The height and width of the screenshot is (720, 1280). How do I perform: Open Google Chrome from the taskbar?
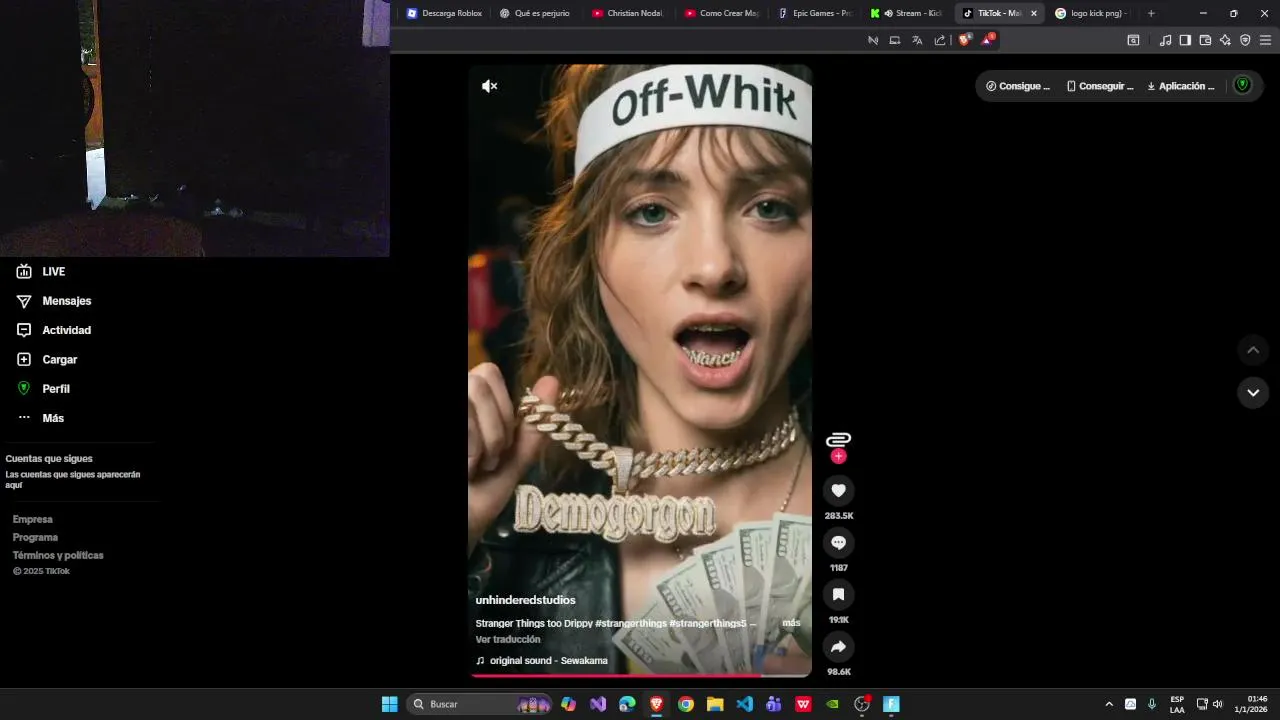(686, 704)
